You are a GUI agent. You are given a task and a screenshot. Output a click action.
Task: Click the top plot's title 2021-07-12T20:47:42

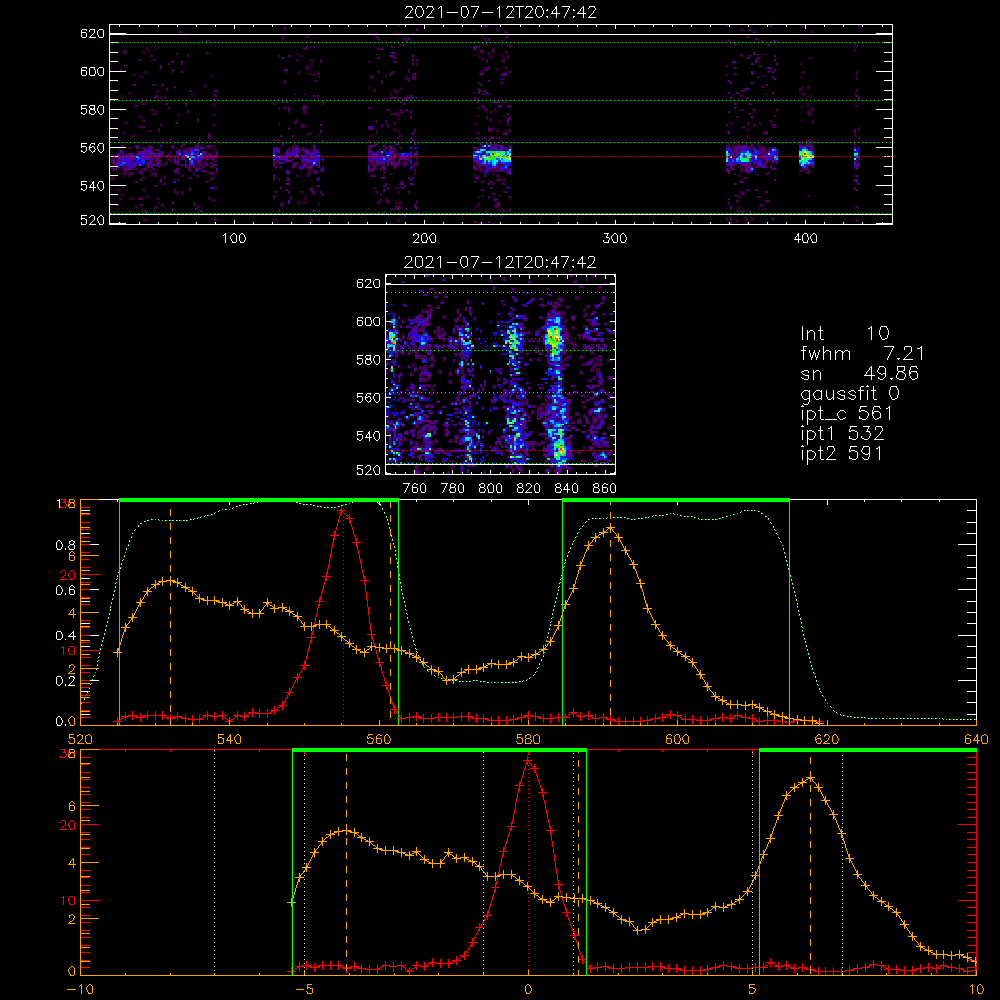coord(501,12)
